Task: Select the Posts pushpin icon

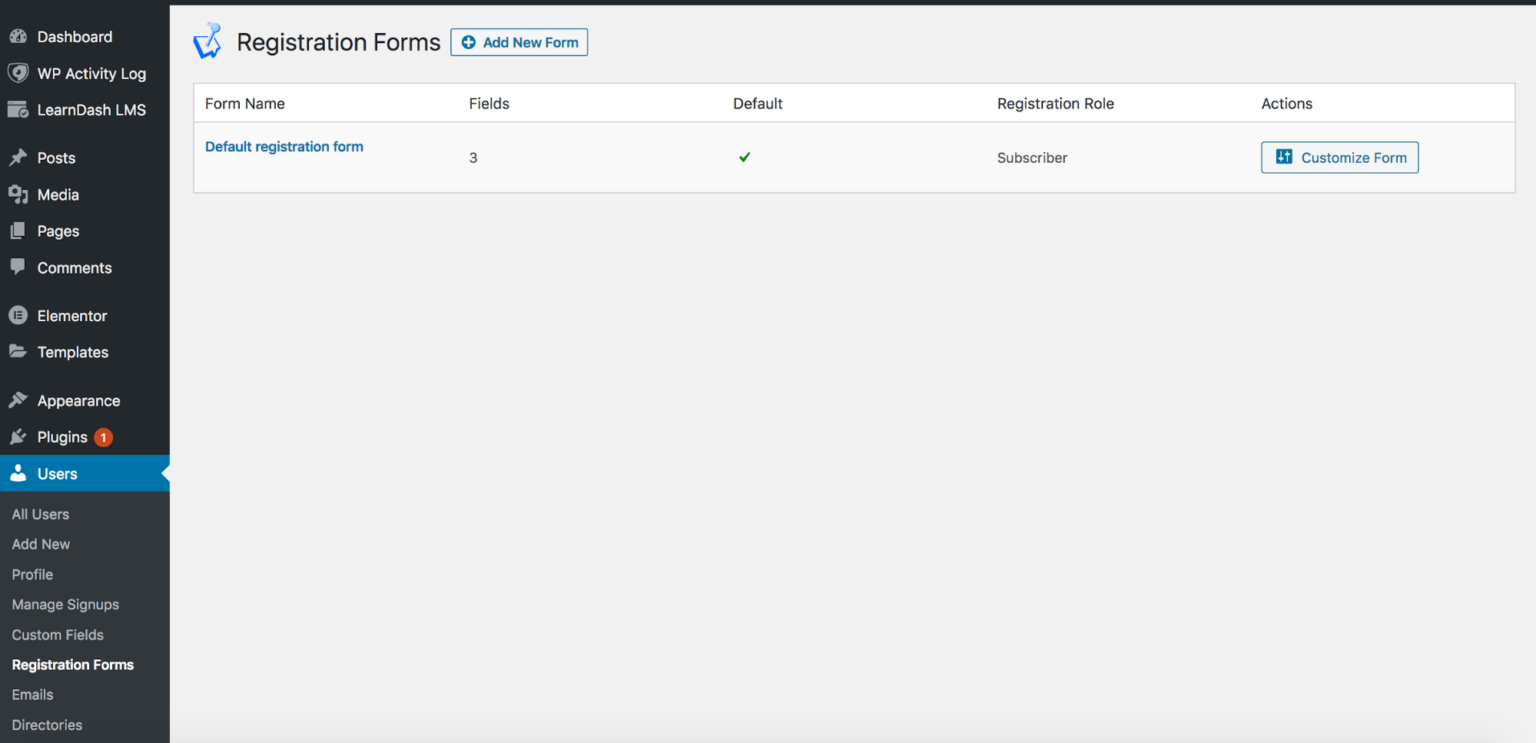Action: (x=21, y=157)
